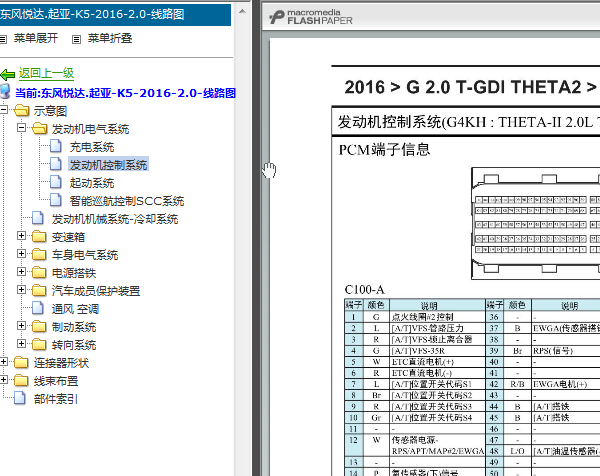Image resolution: width=600 pixels, height=476 pixels.
Task: Expand the 变速箱 node
Action: 22,236
